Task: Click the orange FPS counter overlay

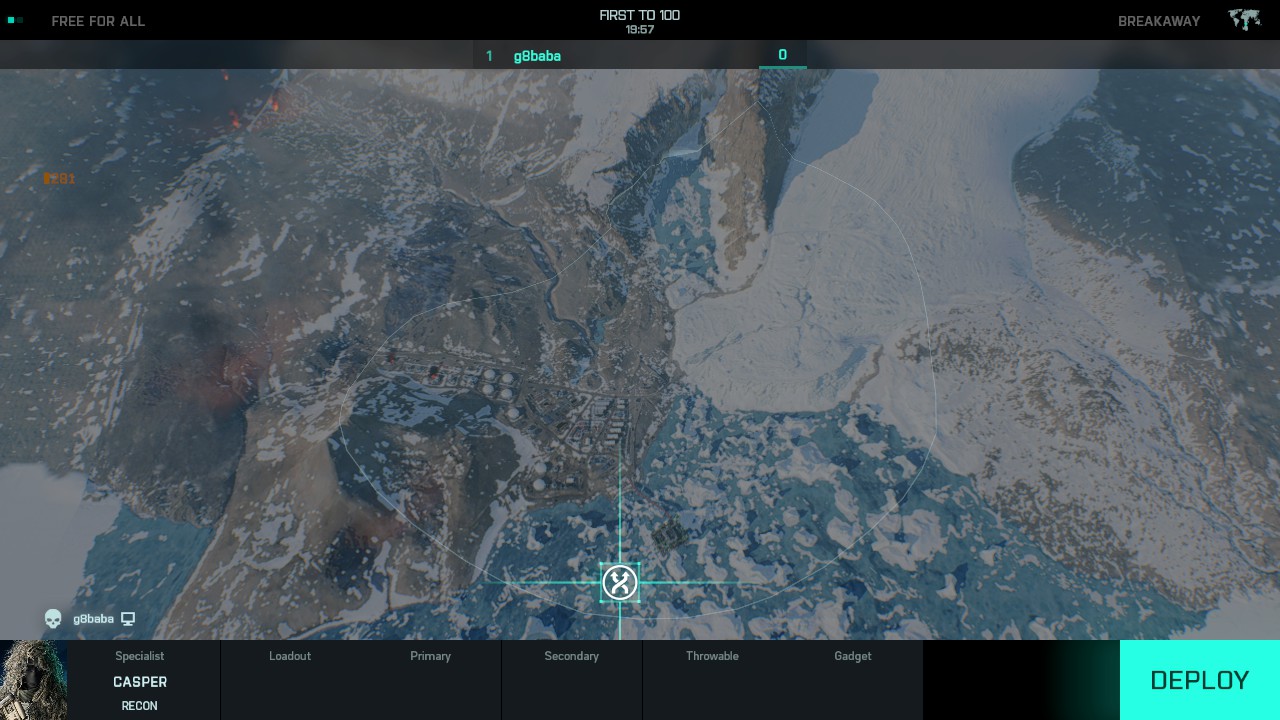Action: [59, 178]
